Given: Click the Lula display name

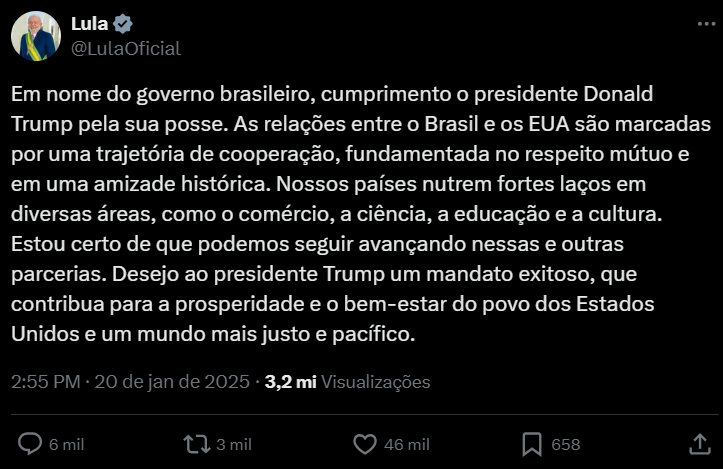Looking at the screenshot, I should pos(90,24).
